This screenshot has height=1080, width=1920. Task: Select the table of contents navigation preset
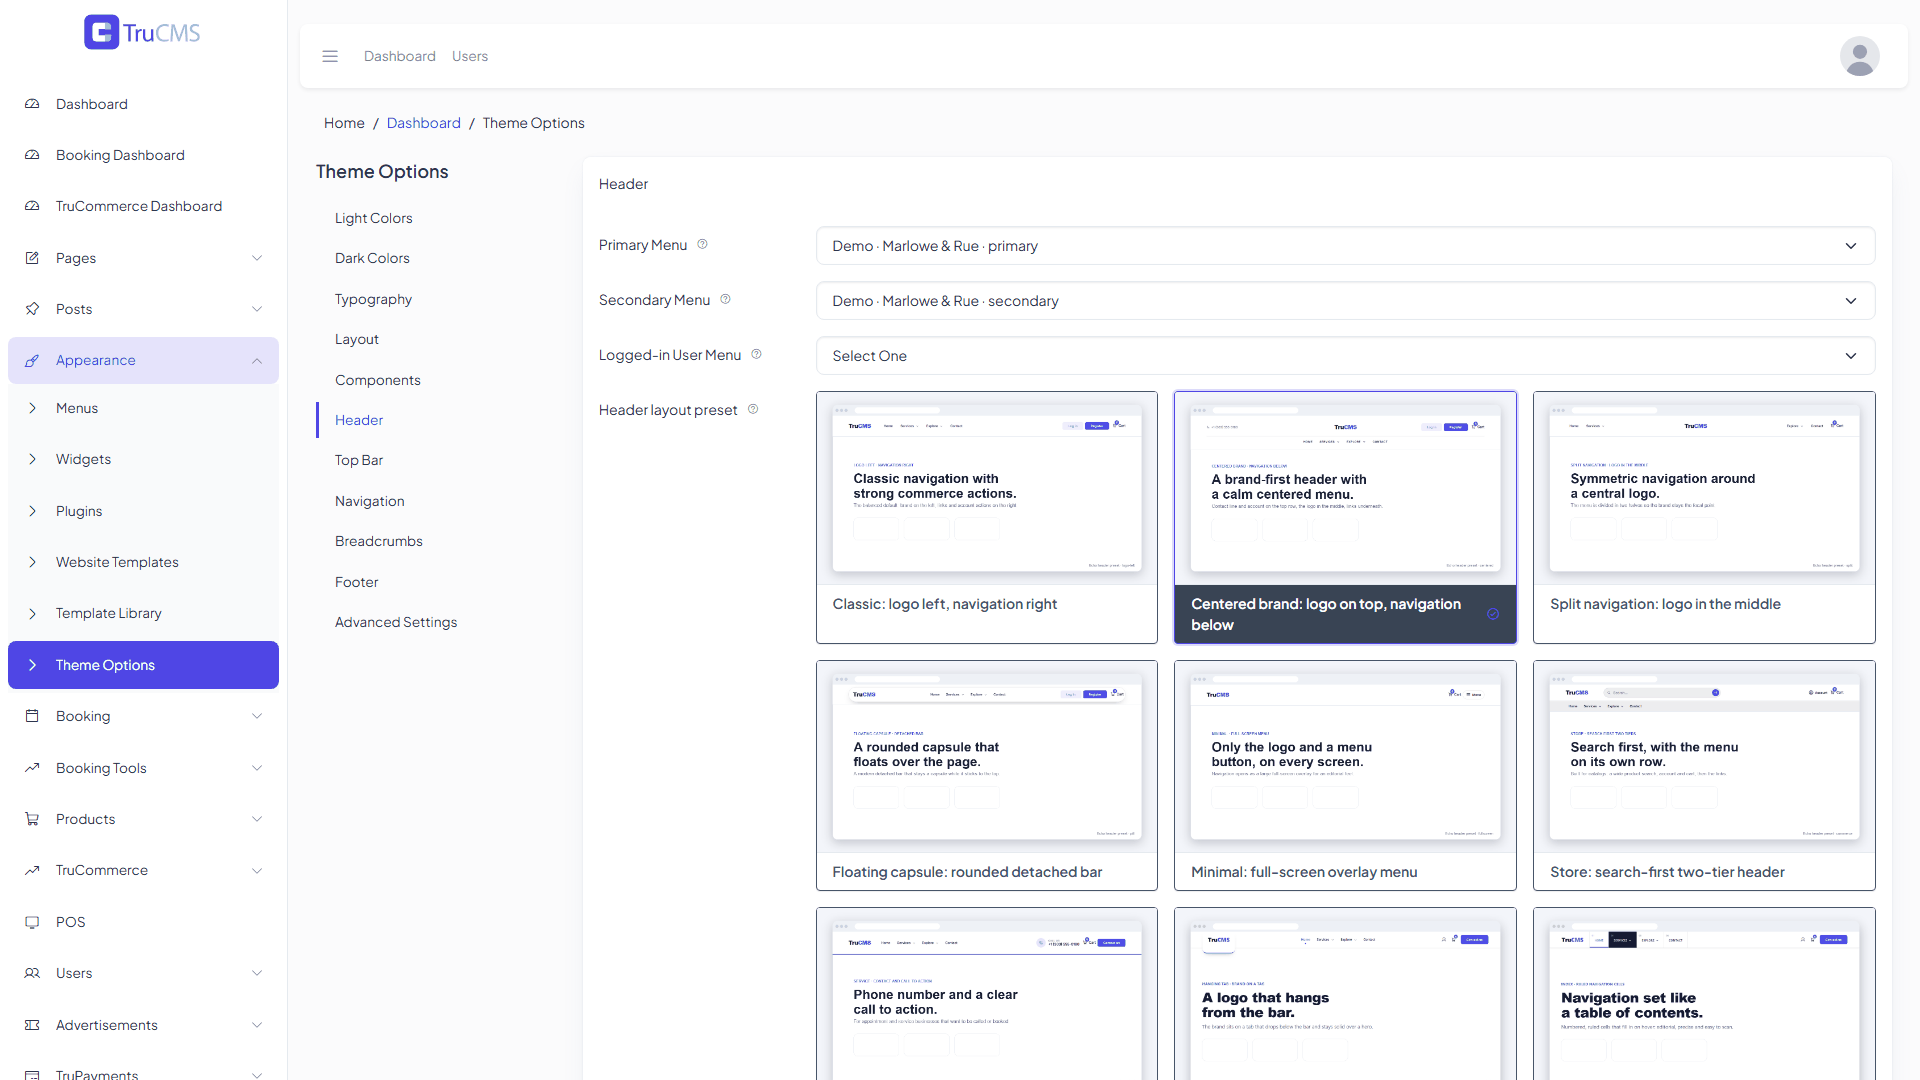[x=1704, y=994]
